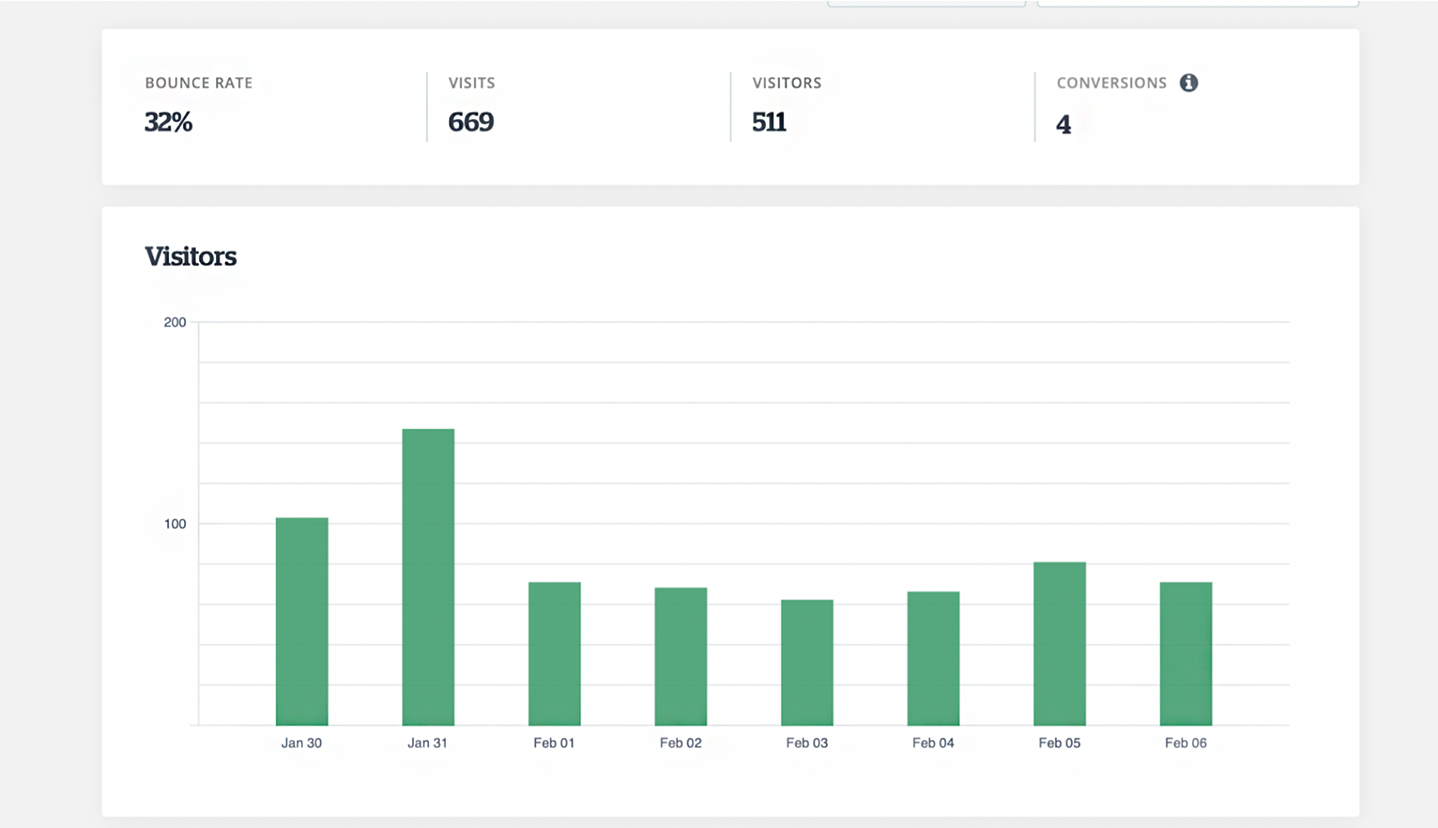Click the Conversions info icon
The image size is (1438, 828).
coord(1188,83)
